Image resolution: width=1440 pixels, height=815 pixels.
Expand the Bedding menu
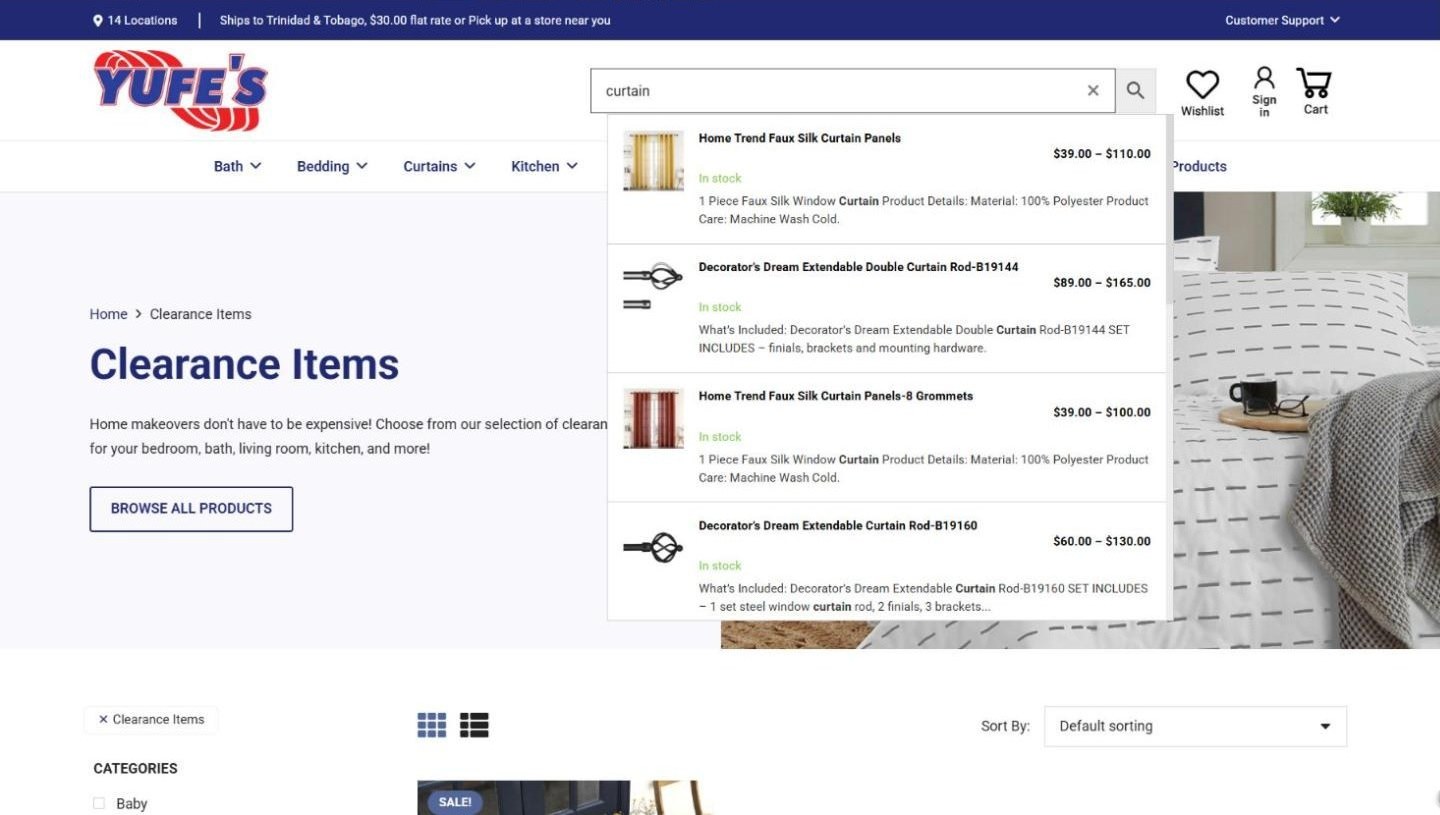point(332,166)
